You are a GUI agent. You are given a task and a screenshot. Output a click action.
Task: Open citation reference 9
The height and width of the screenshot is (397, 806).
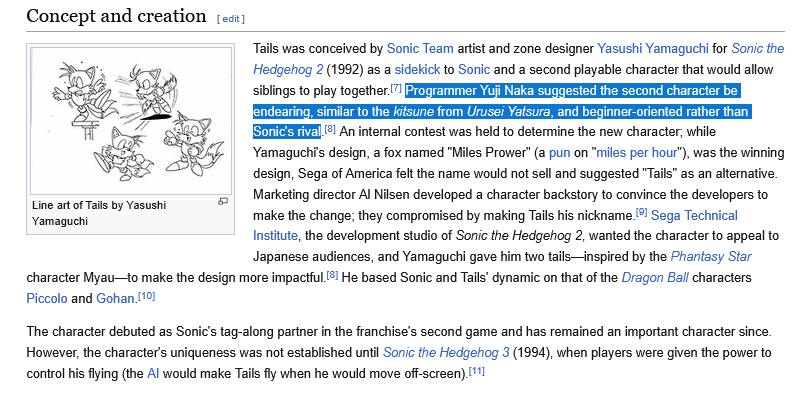click(x=642, y=212)
